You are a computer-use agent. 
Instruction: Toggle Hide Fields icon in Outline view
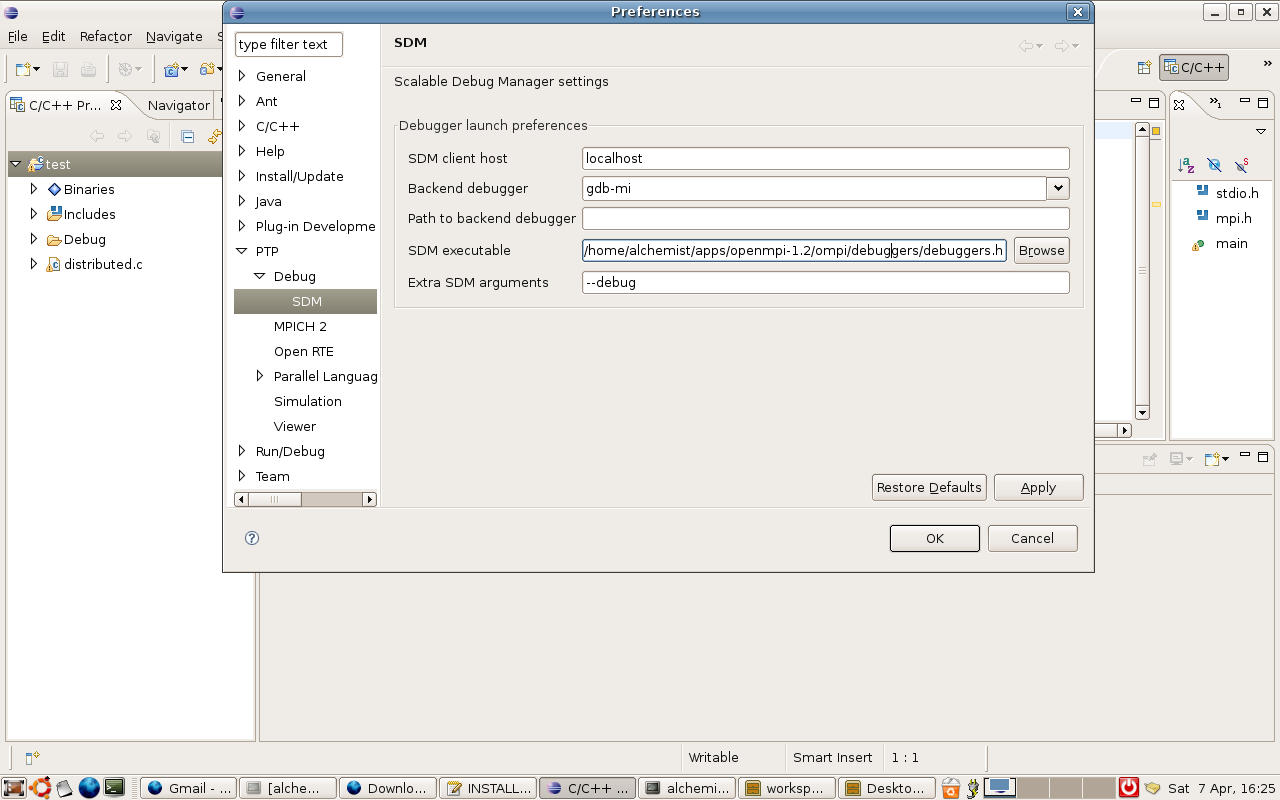[1214, 165]
